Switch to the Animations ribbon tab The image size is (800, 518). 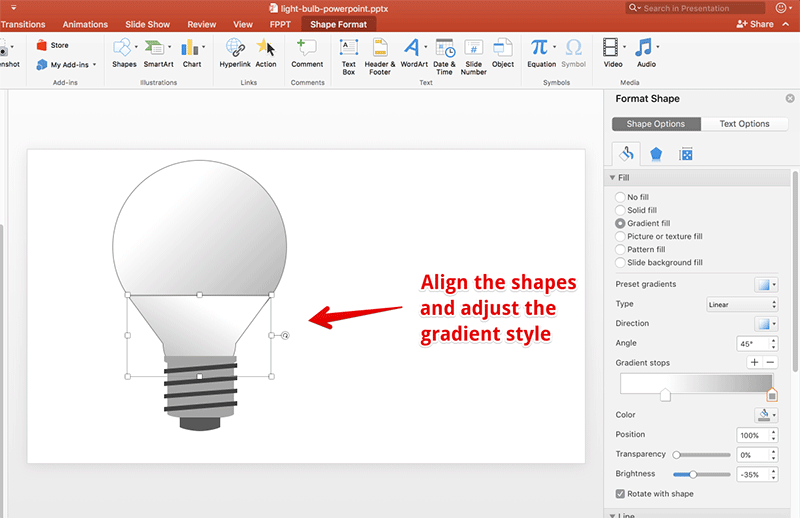pos(85,24)
